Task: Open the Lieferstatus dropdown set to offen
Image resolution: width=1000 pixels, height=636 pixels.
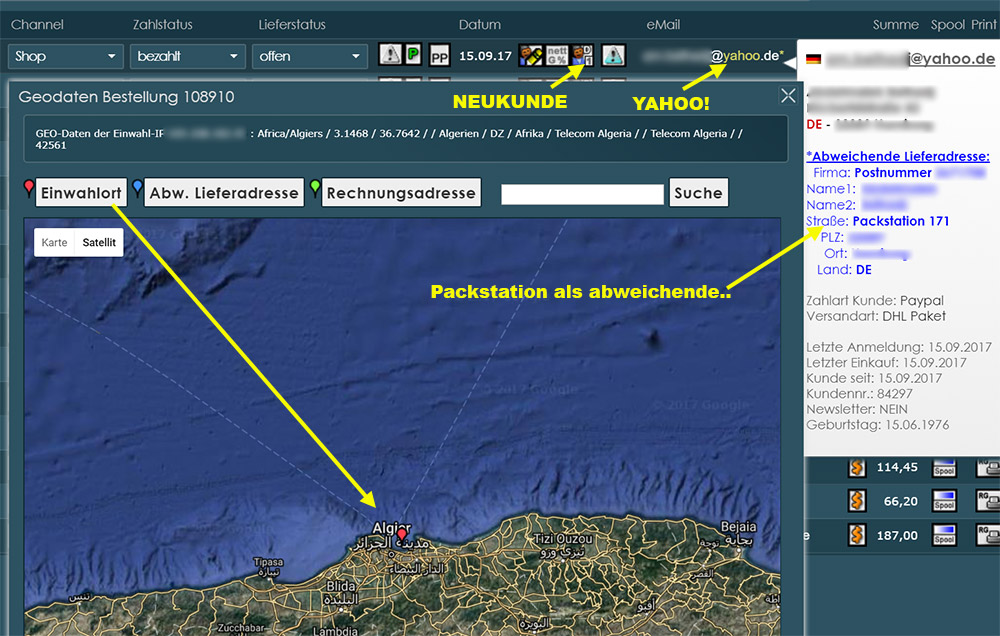Action: (x=309, y=56)
